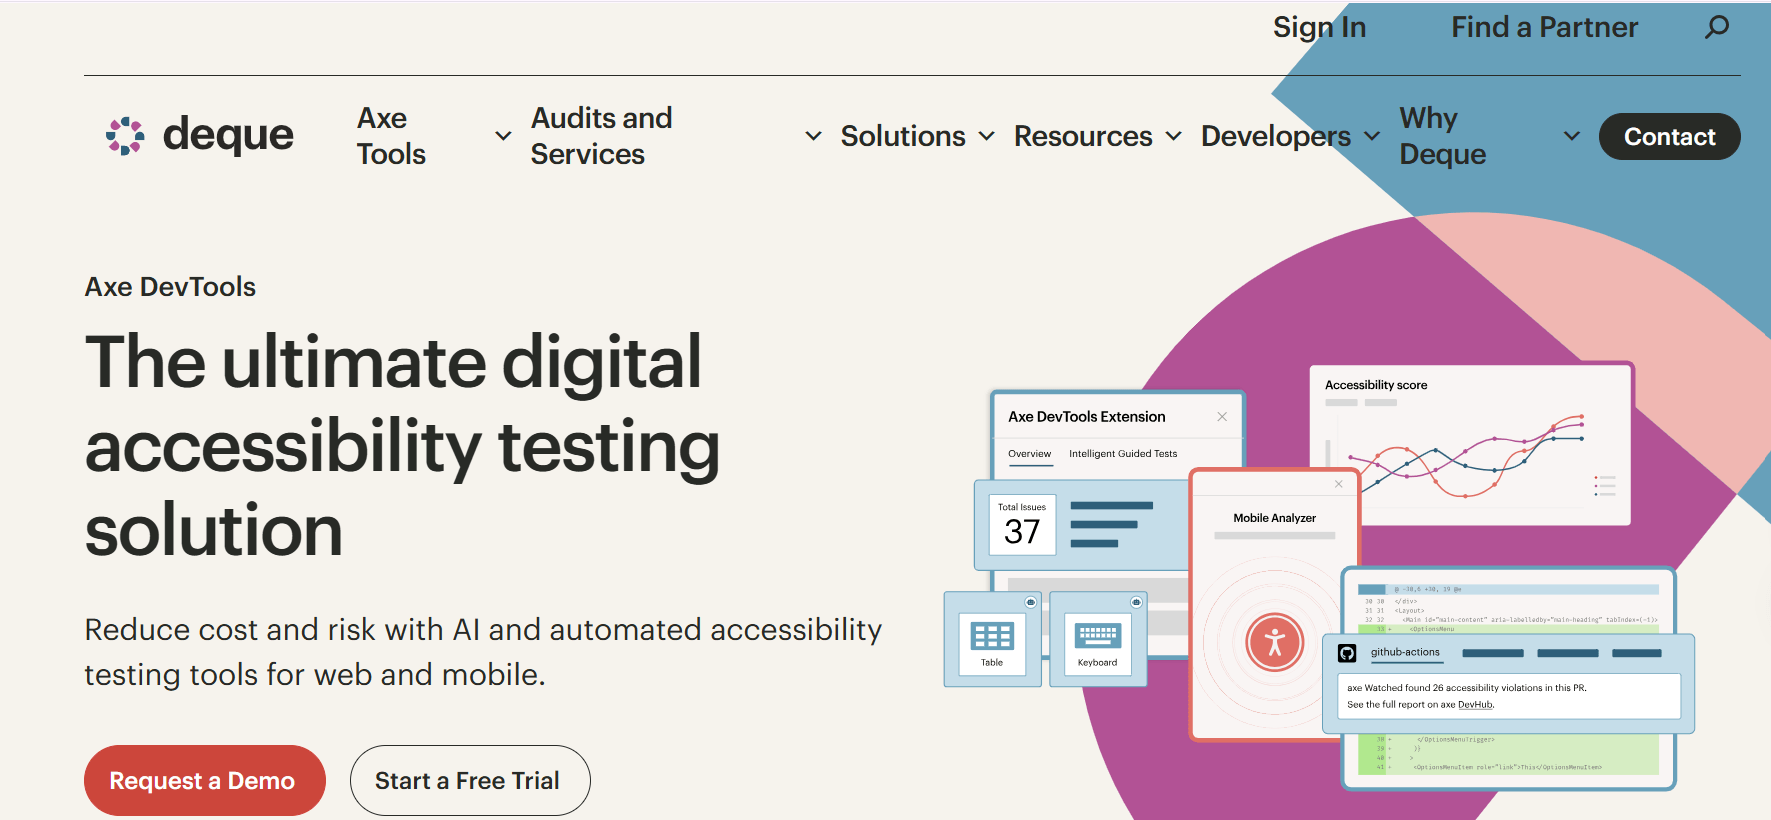The height and width of the screenshot is (820, 1771).
Task: Follow the DevHub link in the PR comment
Action: (x=1475, y=705)
